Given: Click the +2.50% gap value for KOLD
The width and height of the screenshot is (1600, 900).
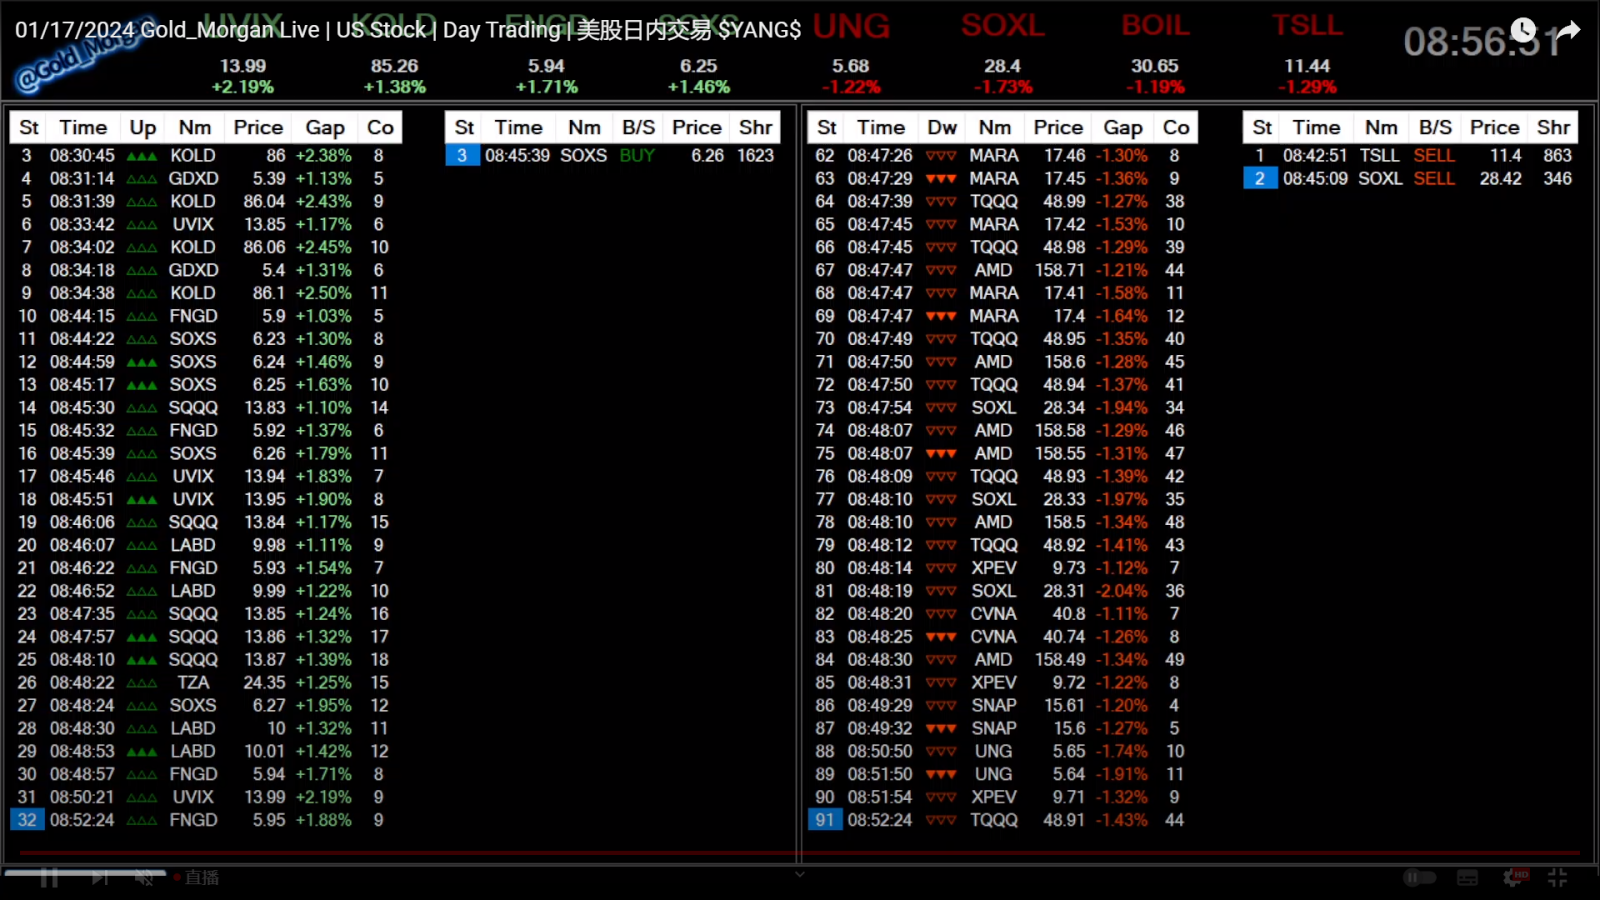Looking at the screenshot, I should (324, 293).
